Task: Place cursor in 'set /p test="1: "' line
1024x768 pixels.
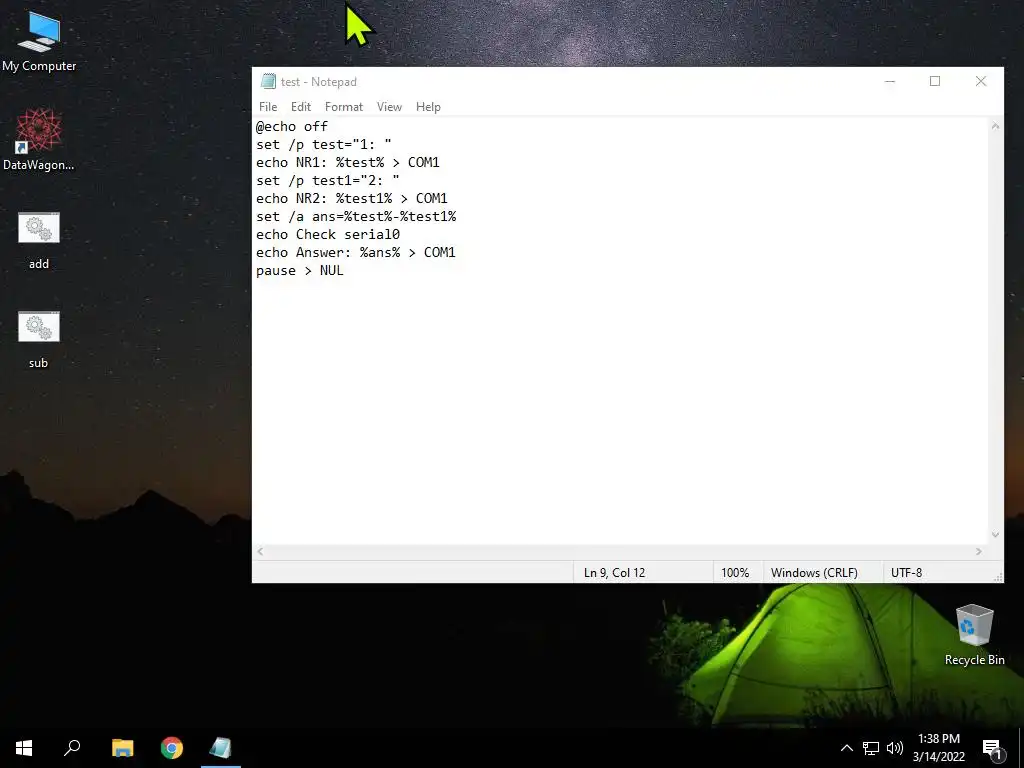Action: tap(323, 144)
